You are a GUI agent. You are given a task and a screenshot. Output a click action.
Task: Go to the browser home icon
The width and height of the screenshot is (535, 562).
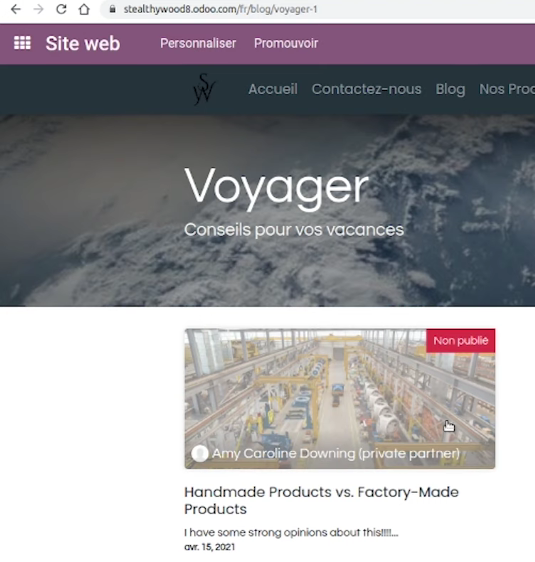click(x=84, y=9)
